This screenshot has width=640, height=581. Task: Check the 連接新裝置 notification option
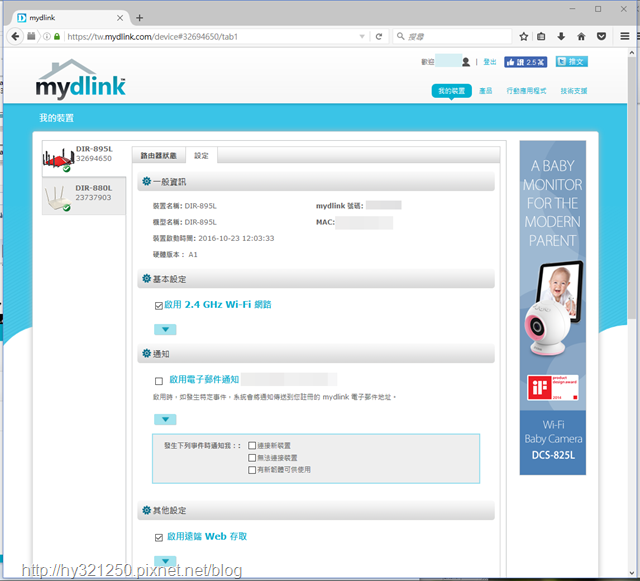pyautogui.click(x=252, y=445)
